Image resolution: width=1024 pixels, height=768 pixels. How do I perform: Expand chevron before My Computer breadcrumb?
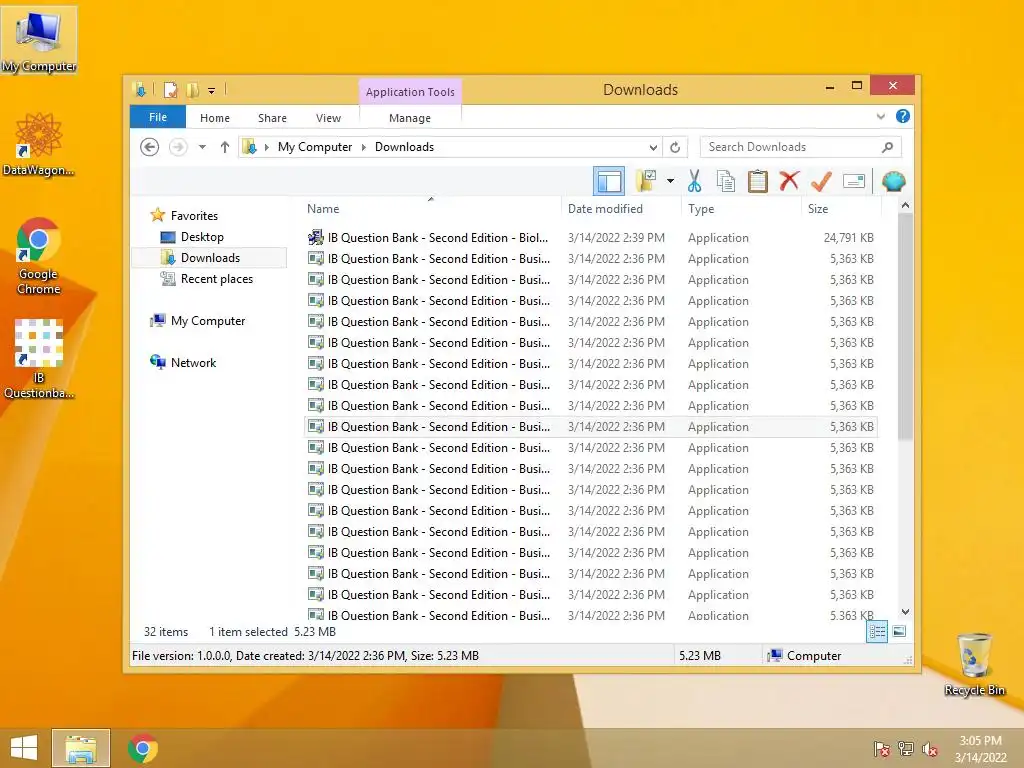tap(266, 147)
